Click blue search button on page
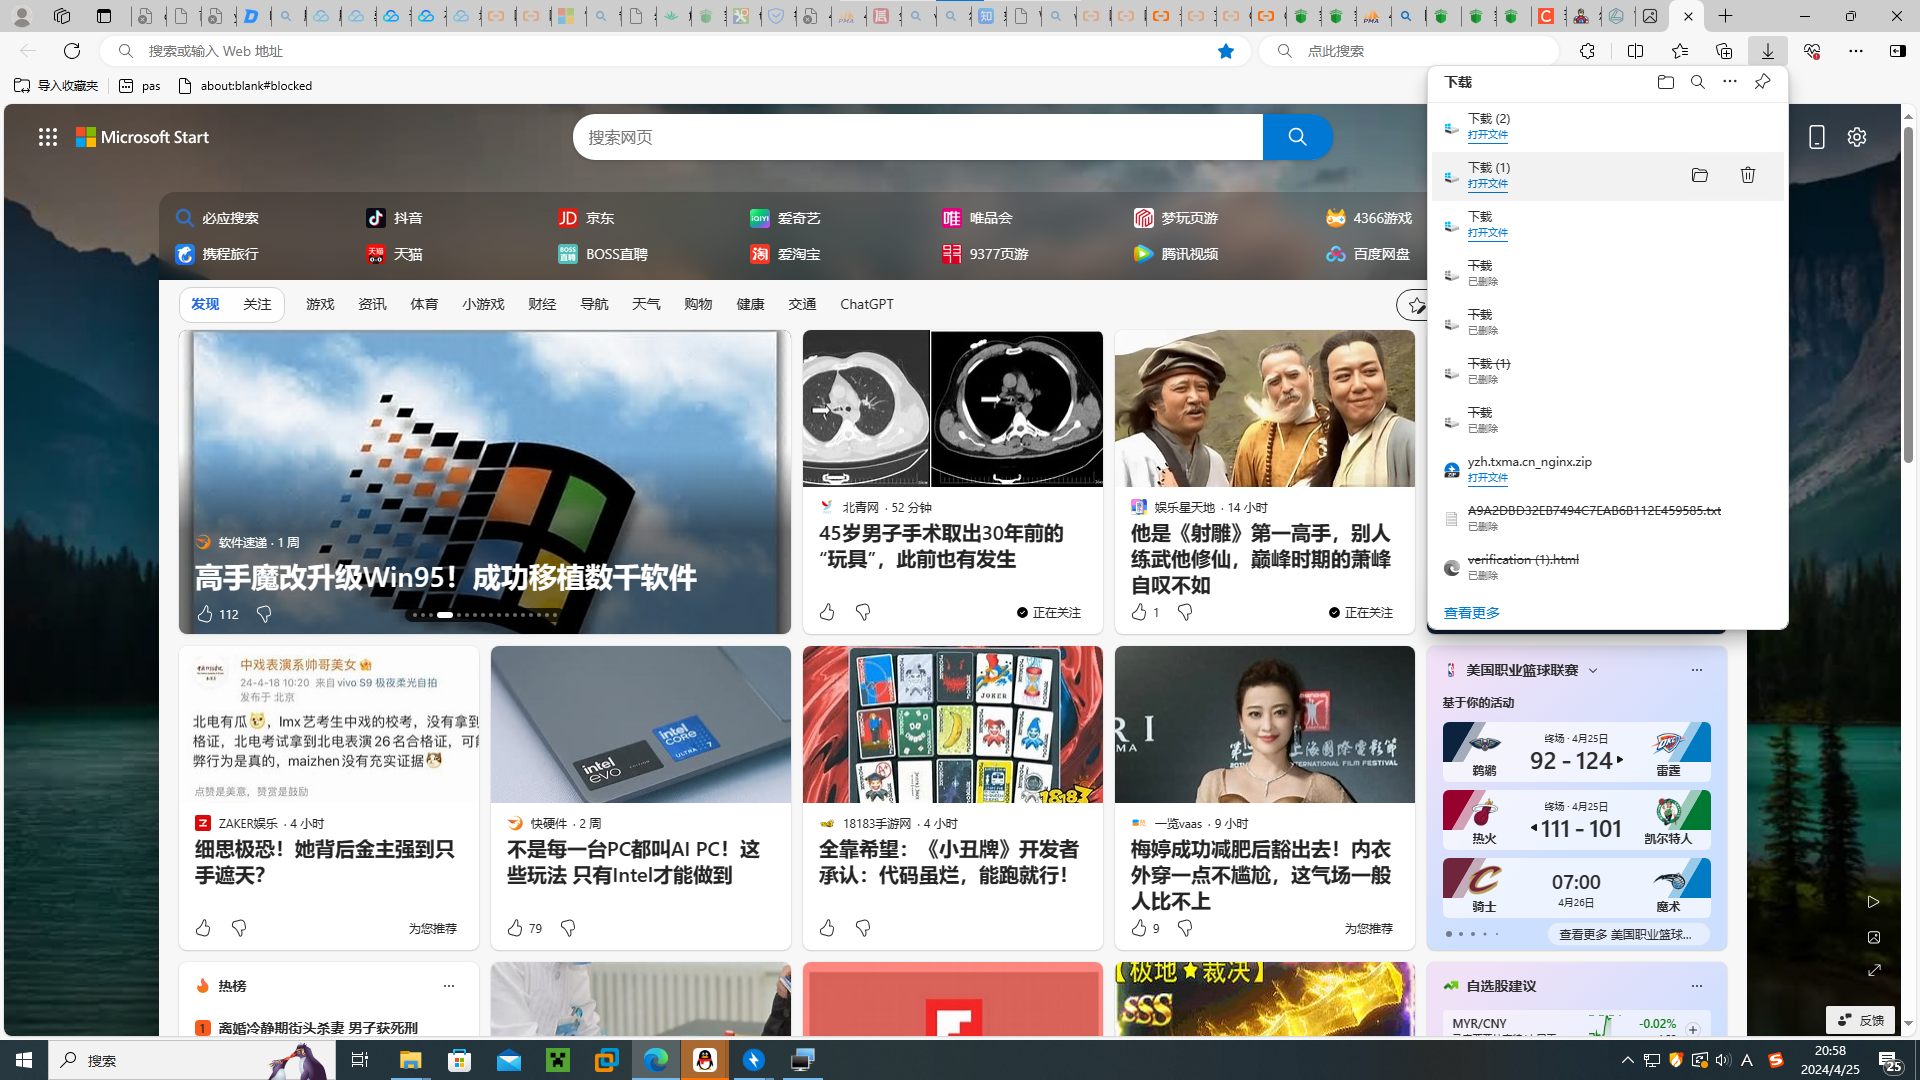Screen dimensions: 1920x1080 [x=1297, y=137]
